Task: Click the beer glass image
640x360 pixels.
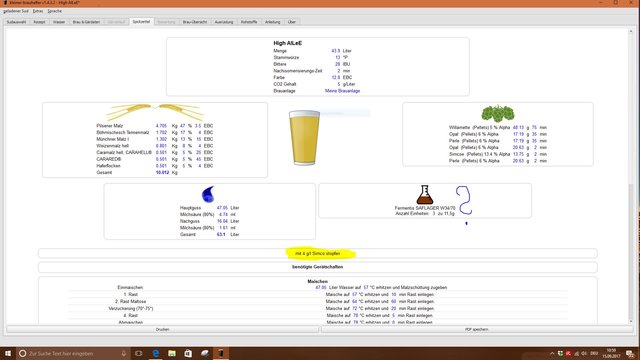Action: click(304, 138)
